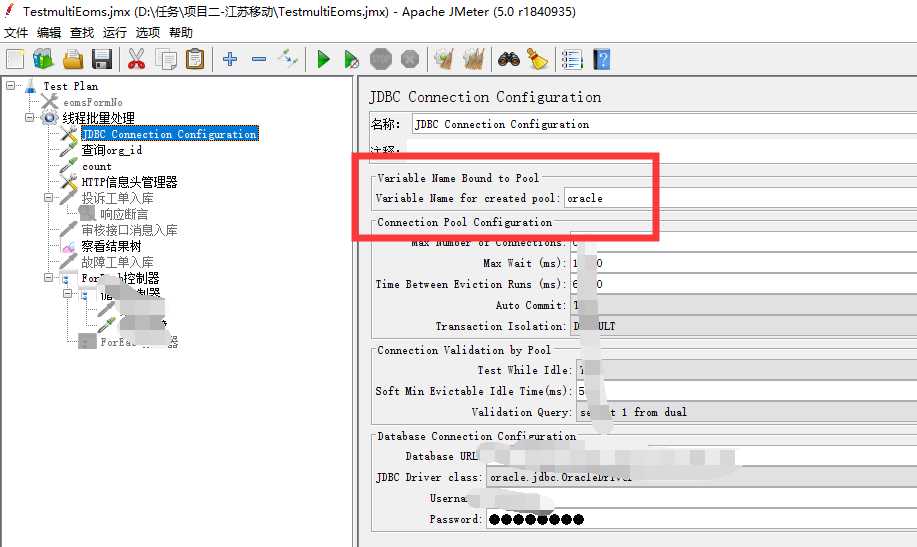
Task: Select 响应断言 assertion node
Action: pyautogui.click(x=124, y=214)
